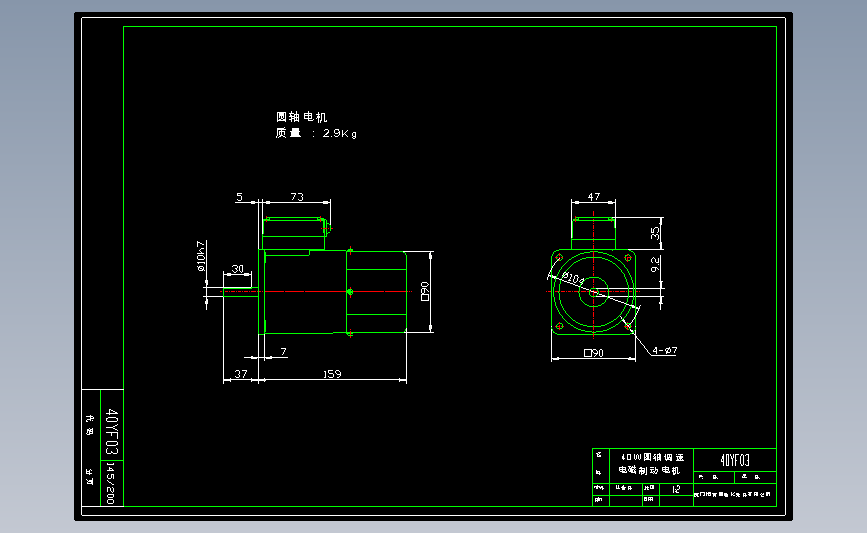The width and height of the screenshot is (867, 533).
Task: Select the title text 圆轴电机
Action: [x=301, y=117]
